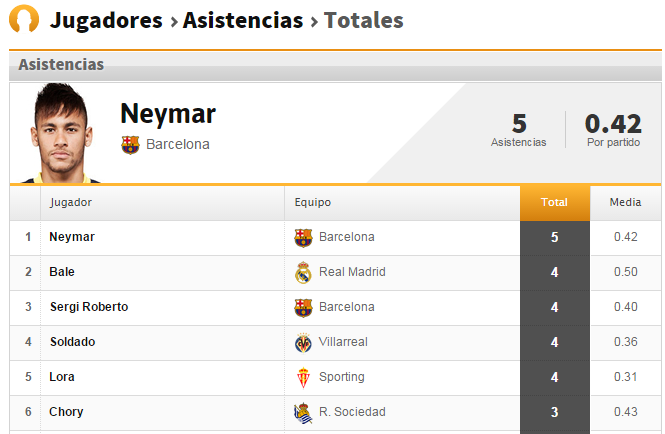Image resolution: width=665 pixels, height=434 pixels.
Task: Click the Sporting crest icon
Action: click(x=303, y=378)
